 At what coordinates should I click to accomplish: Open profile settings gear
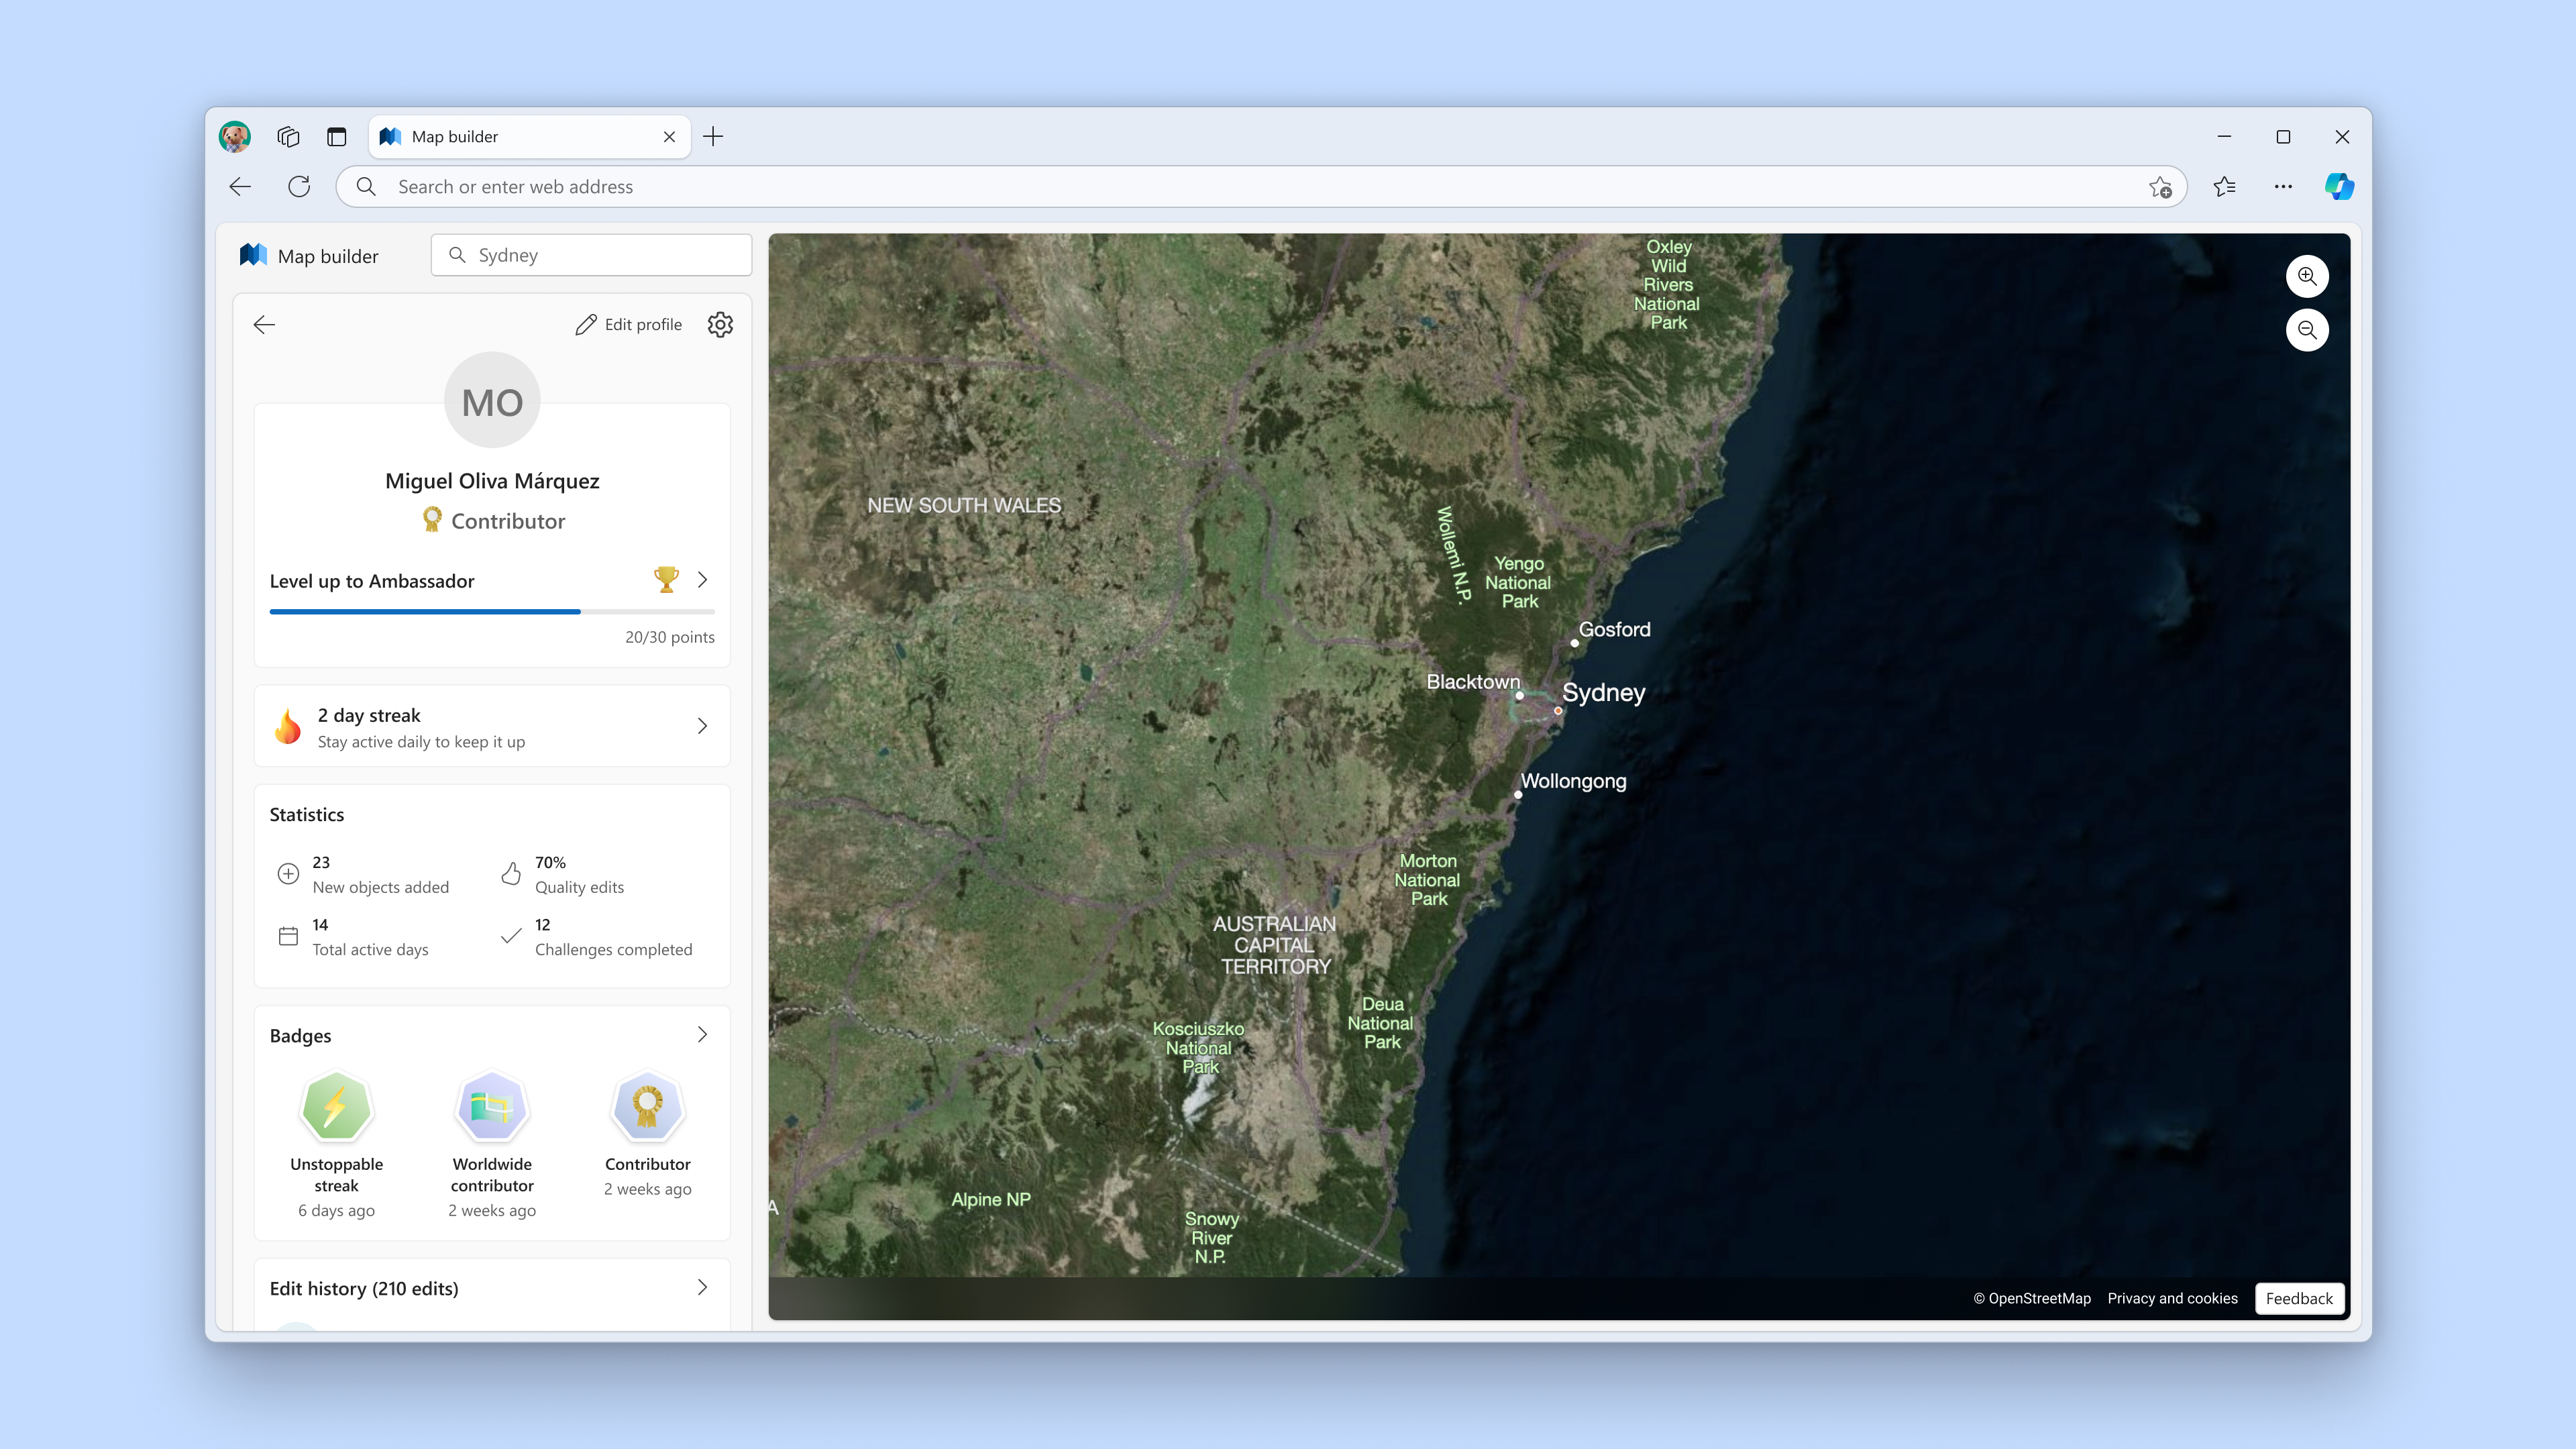(x=720, y=325)
